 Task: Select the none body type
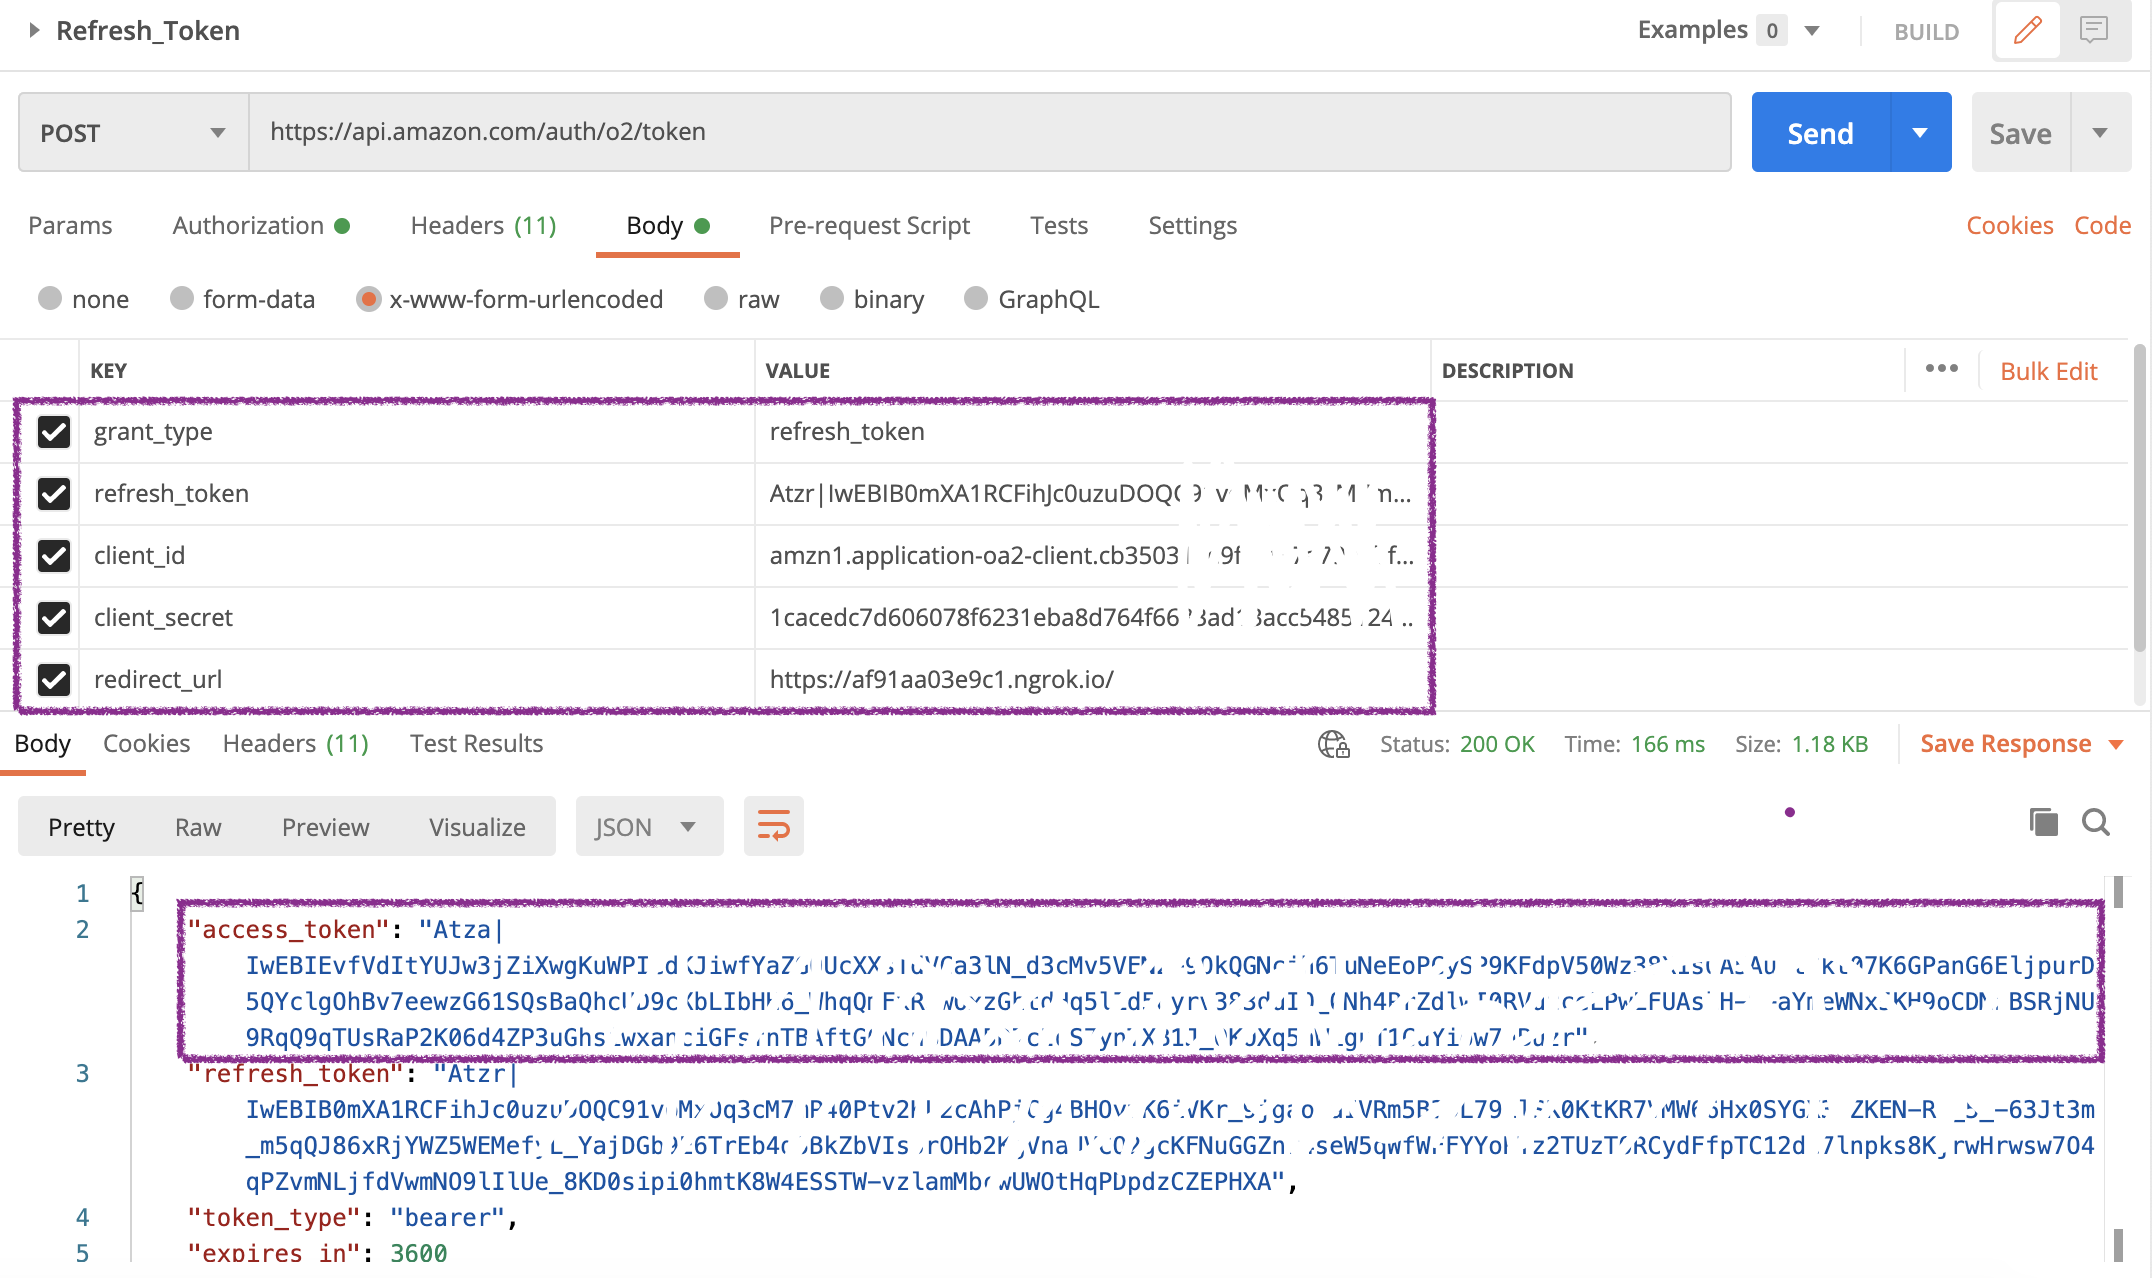tap(49, 298)
